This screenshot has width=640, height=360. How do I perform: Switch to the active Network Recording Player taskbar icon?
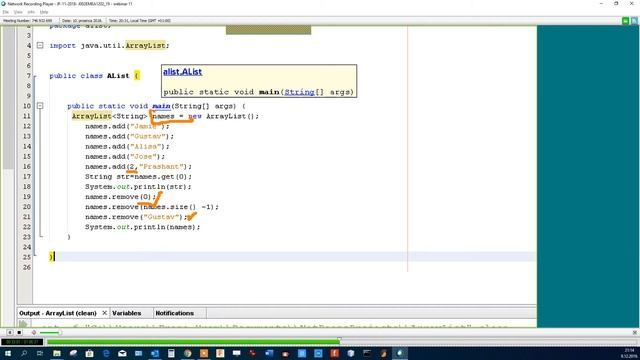point(400,353)
